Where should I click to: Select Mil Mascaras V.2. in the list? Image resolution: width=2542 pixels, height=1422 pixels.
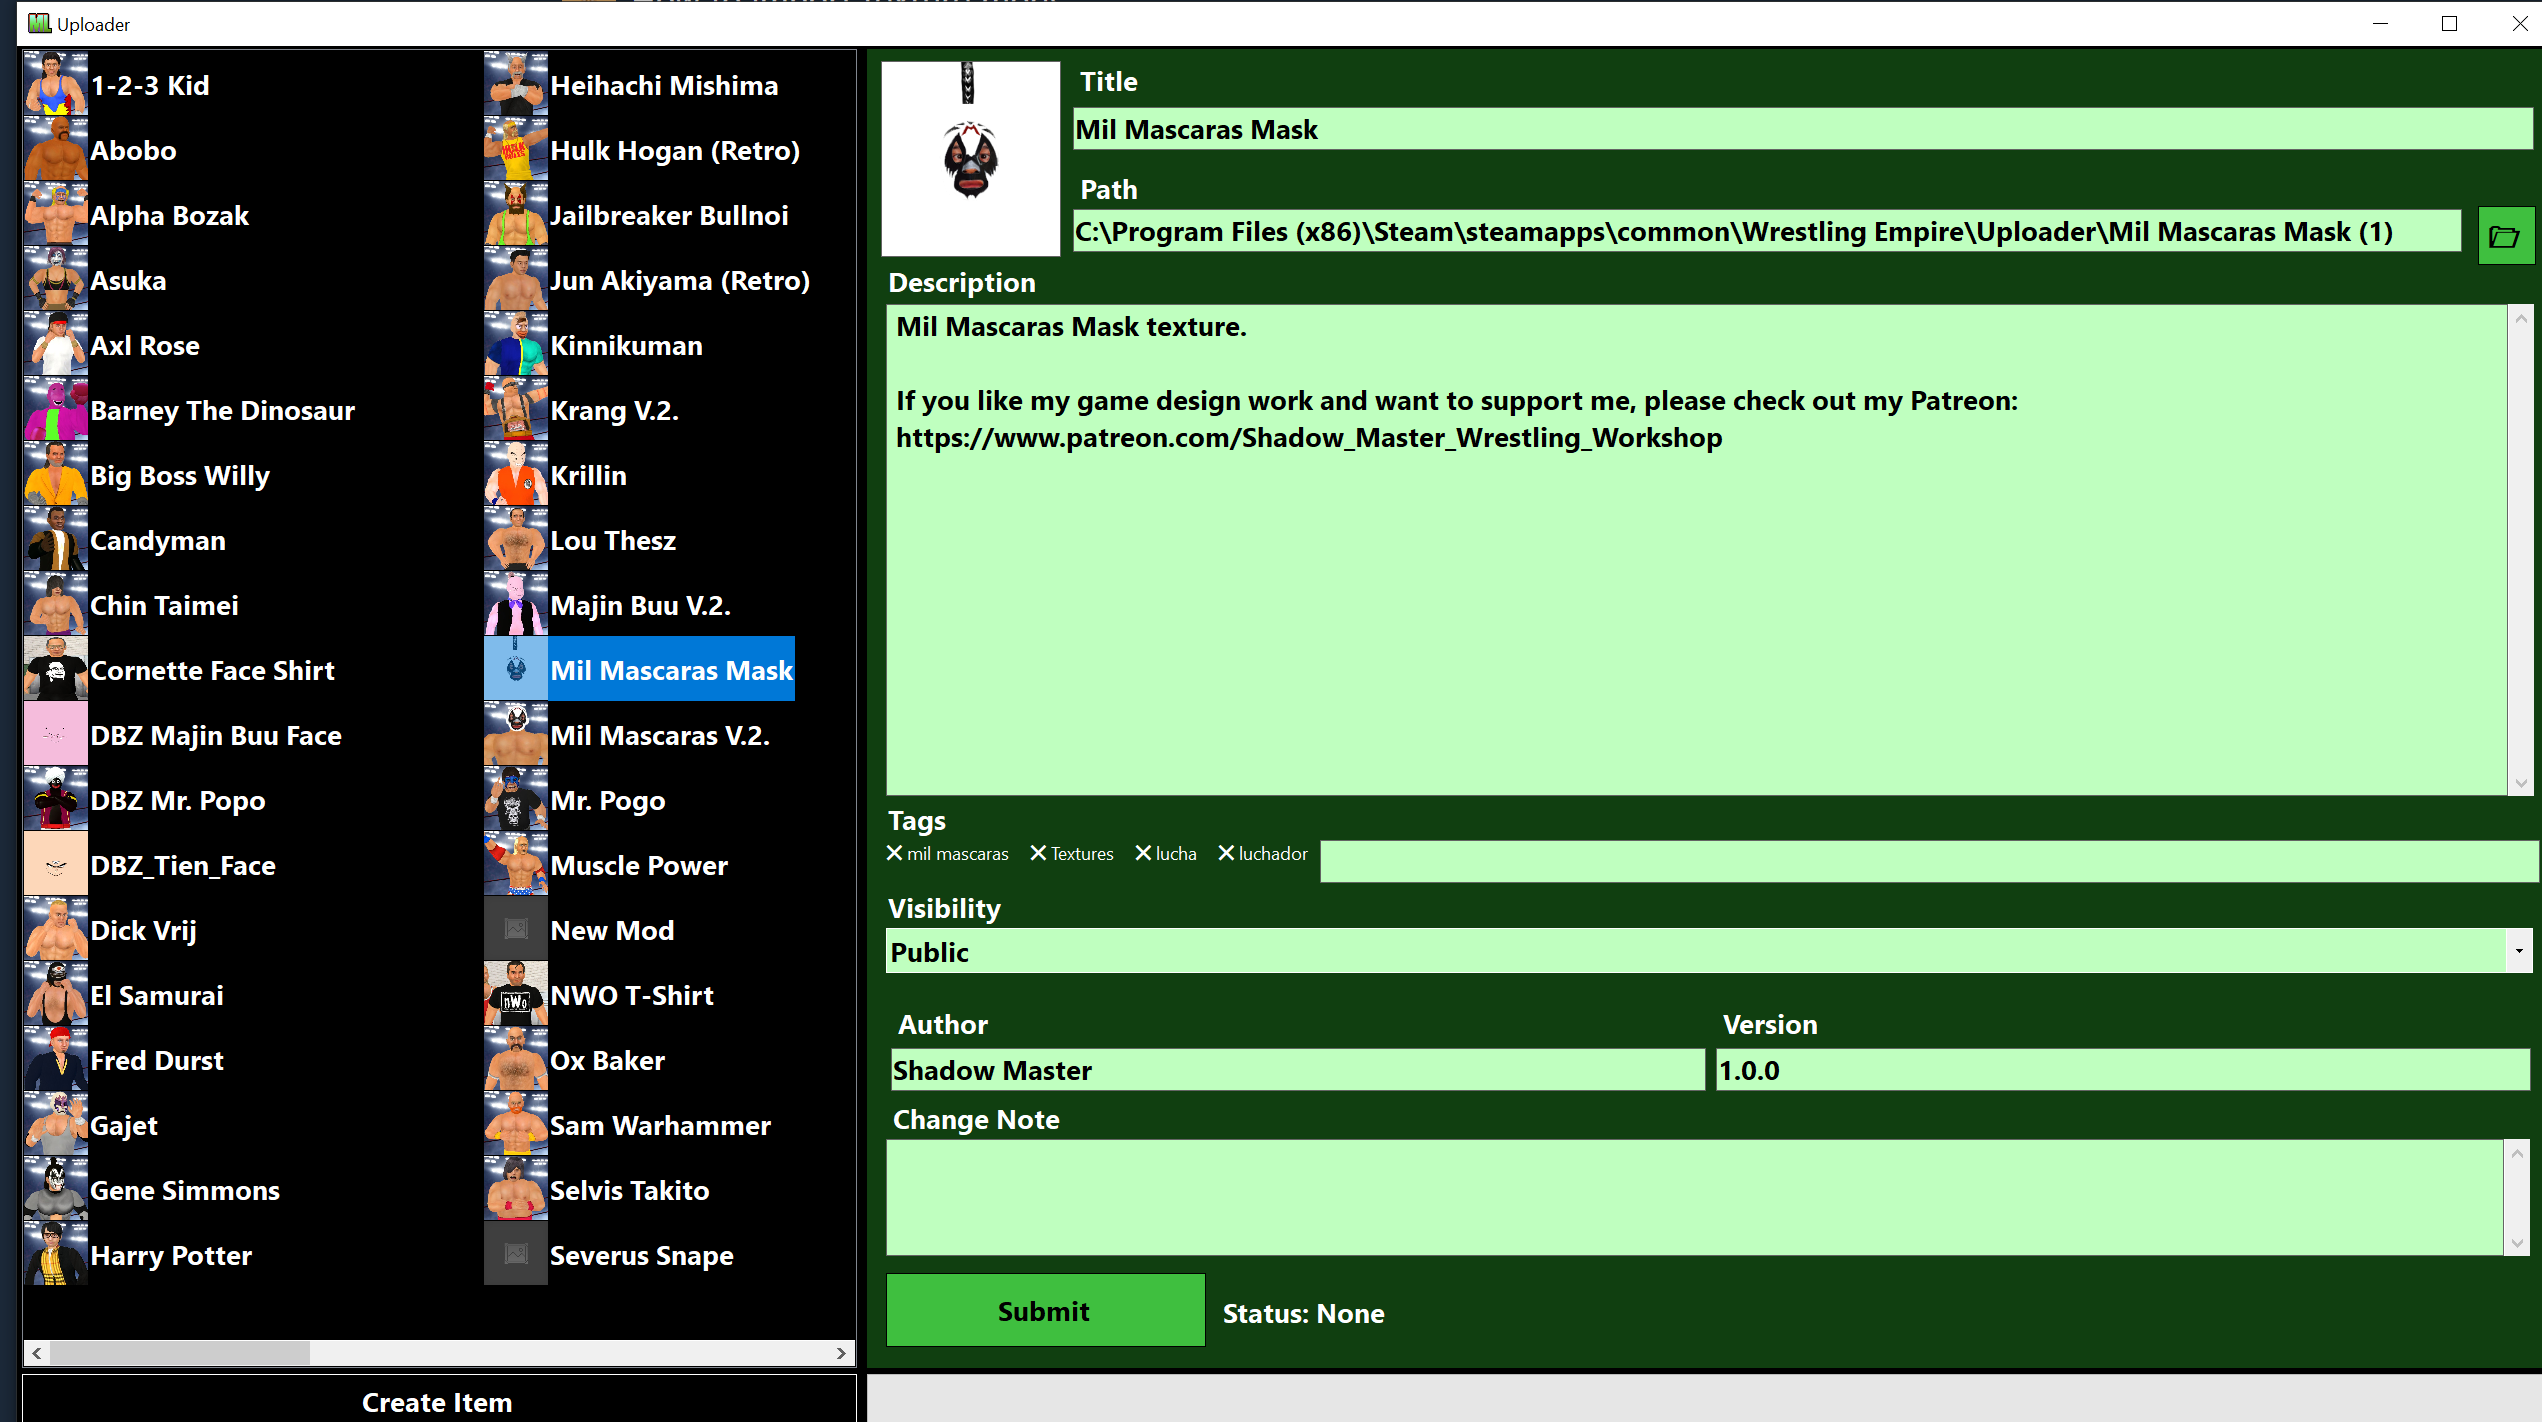659,736
